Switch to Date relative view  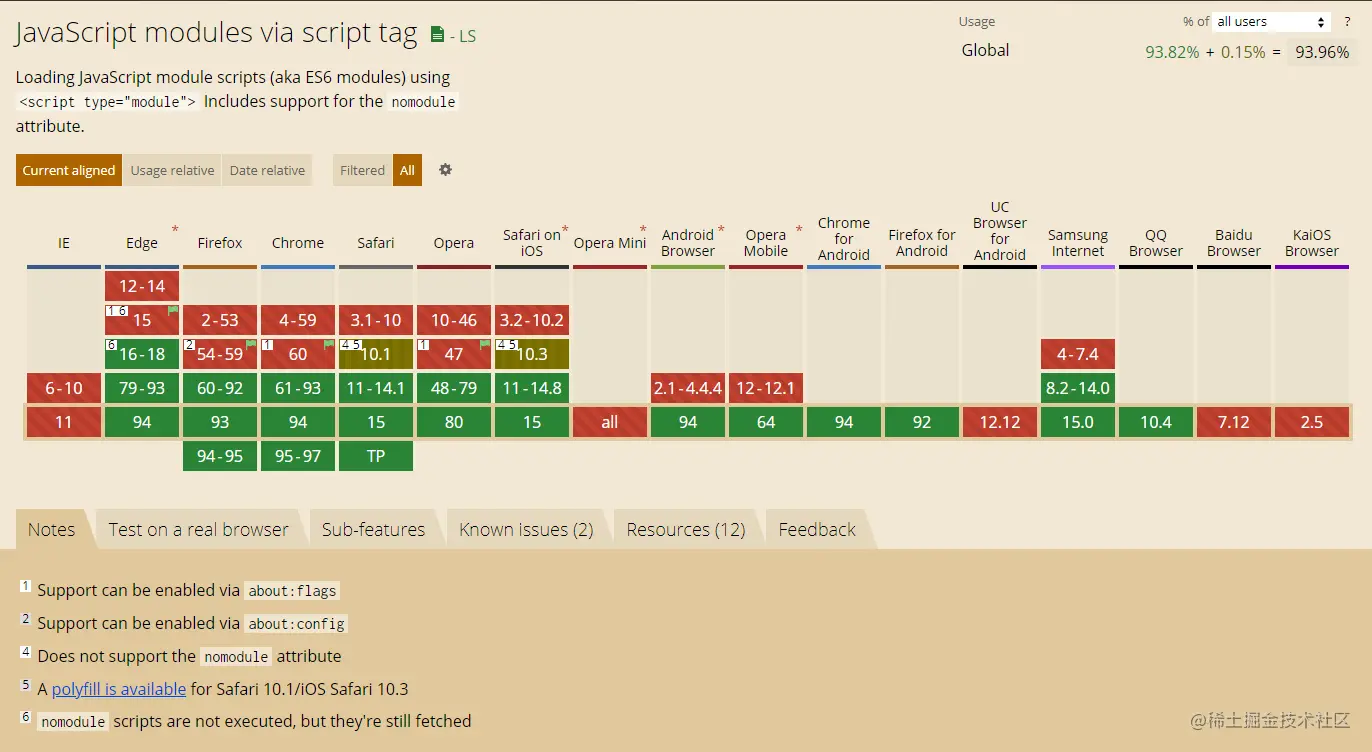point(267,170)
